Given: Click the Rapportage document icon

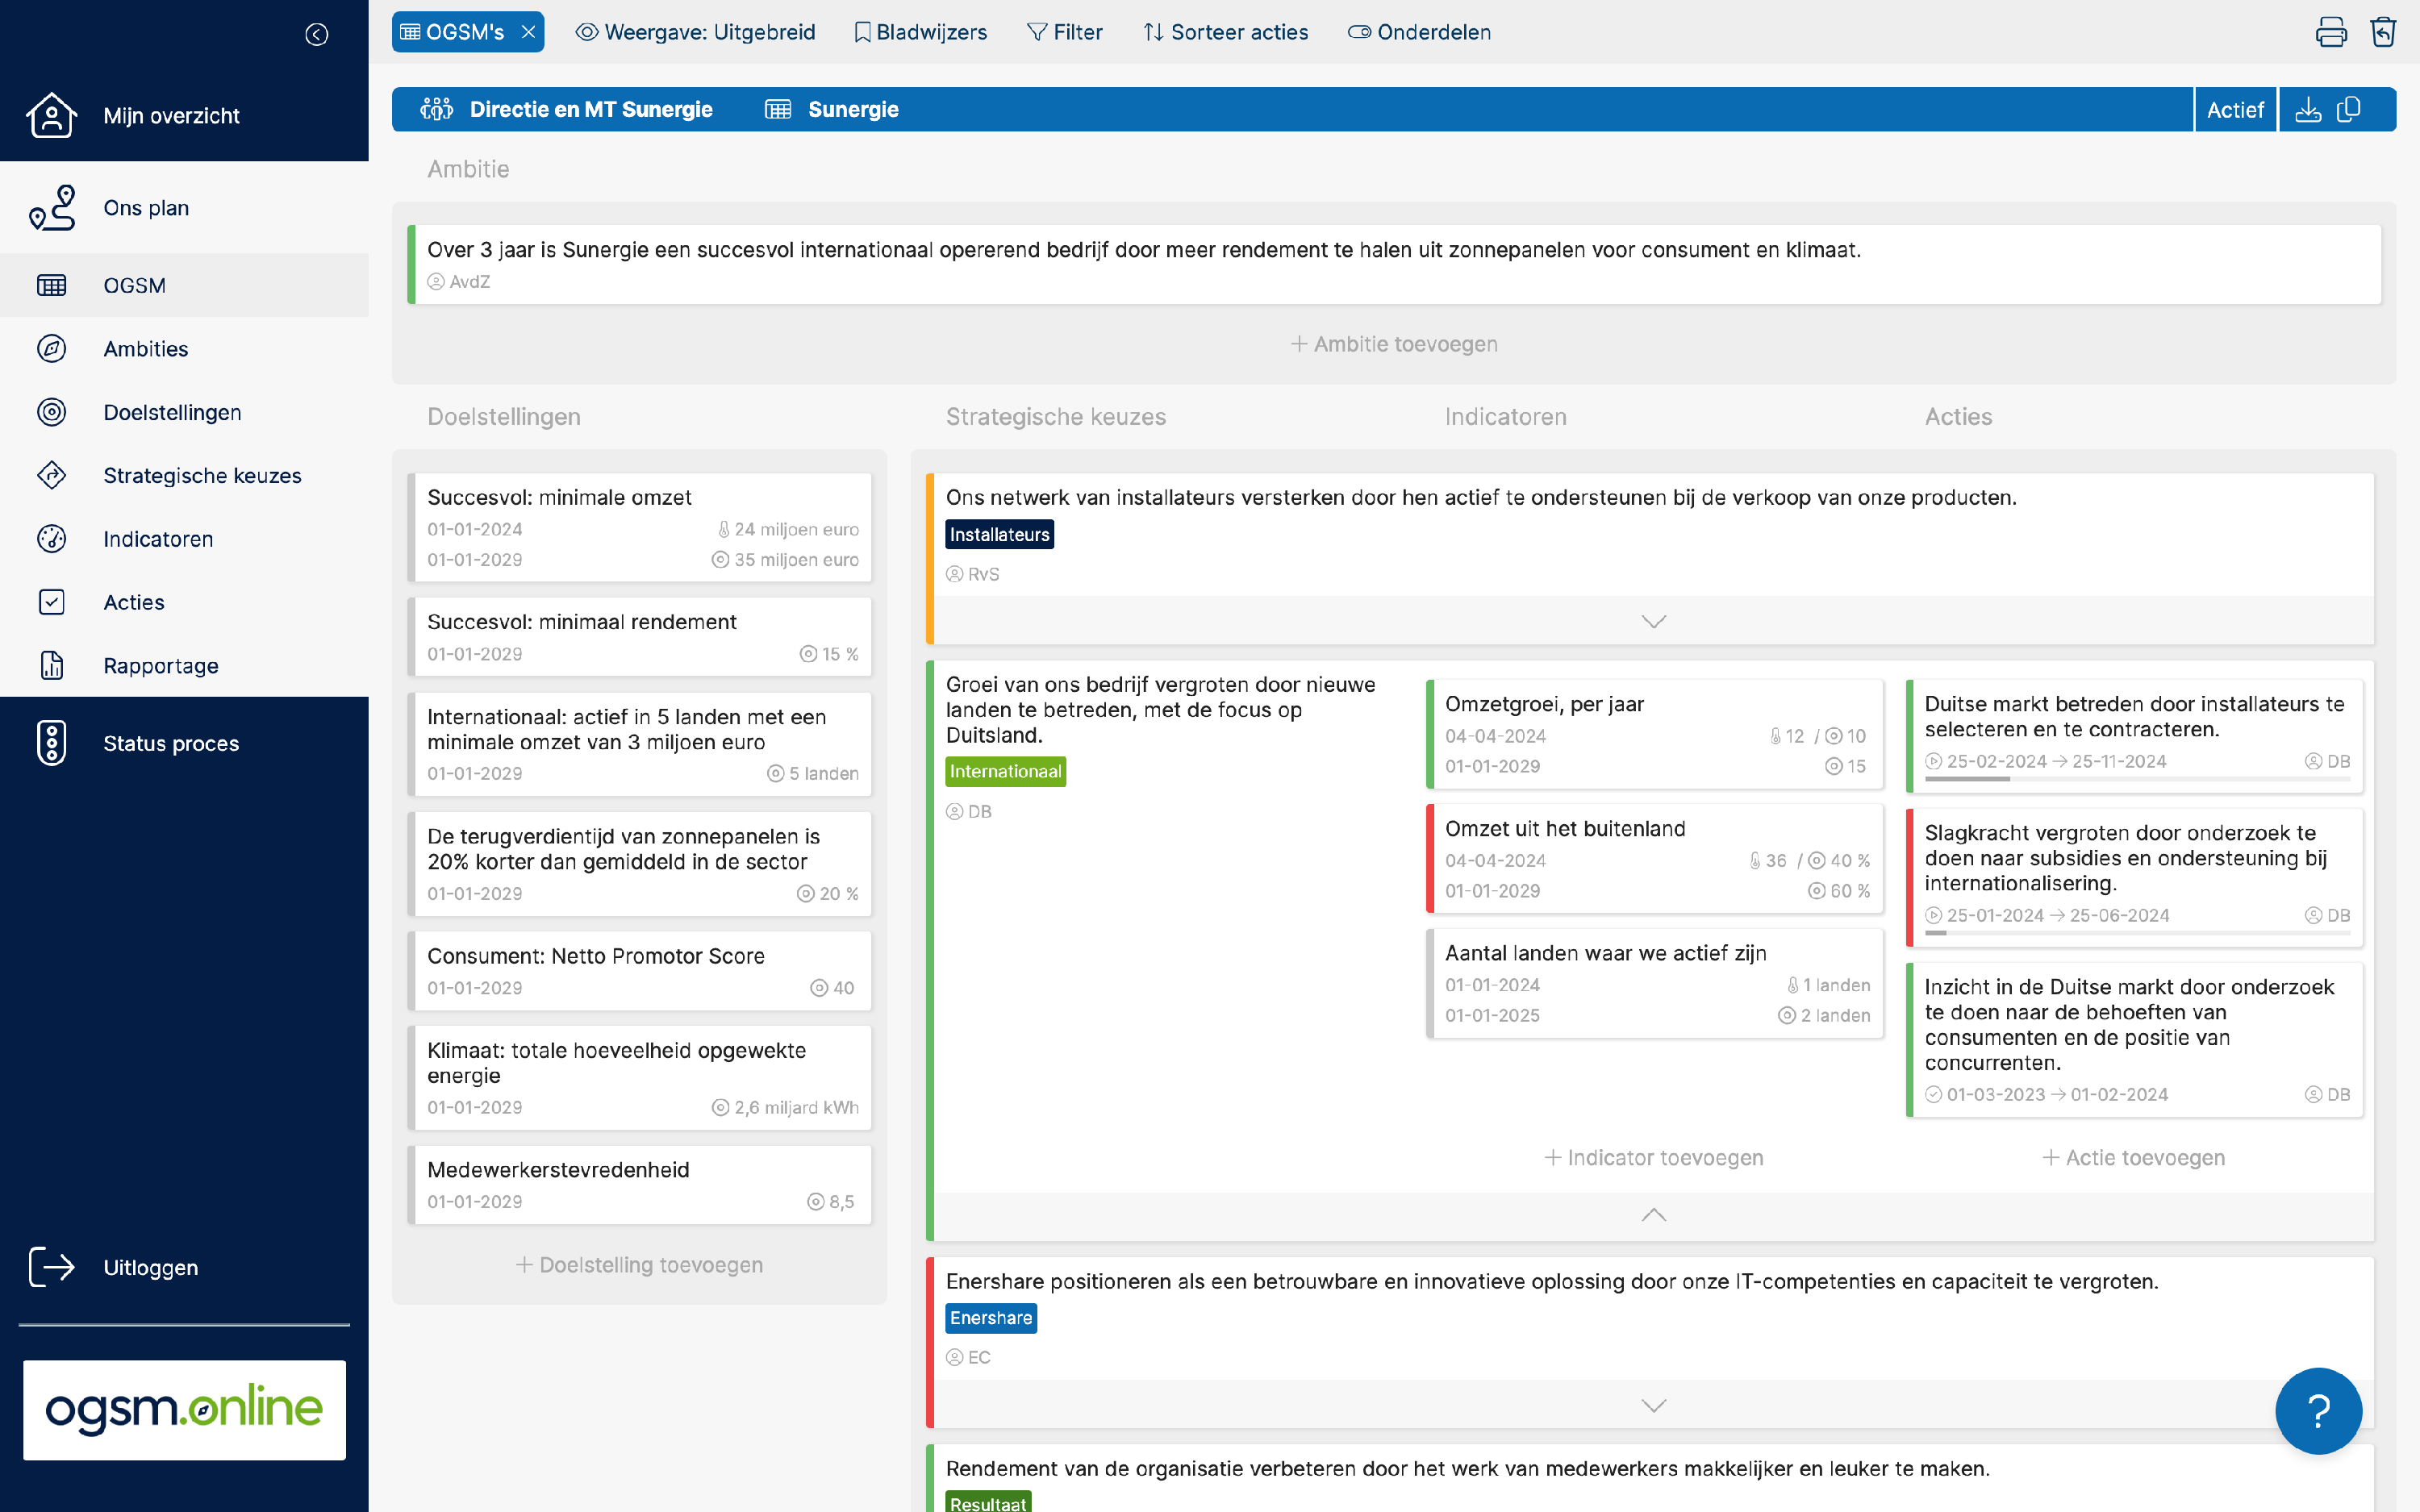Looking at the screenshot, I should (51, 665).
